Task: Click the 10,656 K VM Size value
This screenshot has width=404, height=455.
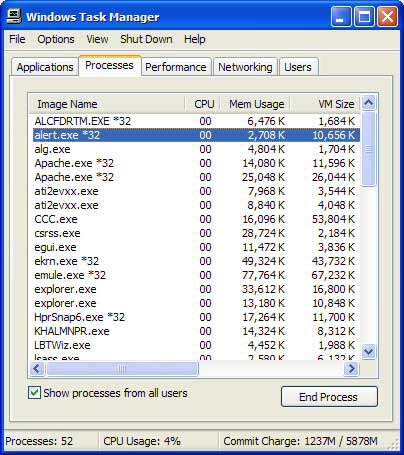Action: pyautogui.click(x=333, y=135)
